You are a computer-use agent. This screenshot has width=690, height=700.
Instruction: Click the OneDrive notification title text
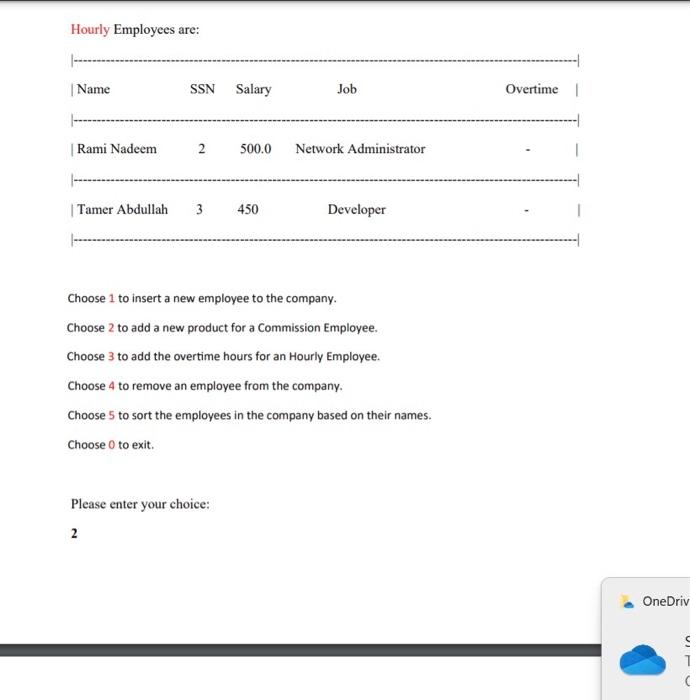[666, 601]
